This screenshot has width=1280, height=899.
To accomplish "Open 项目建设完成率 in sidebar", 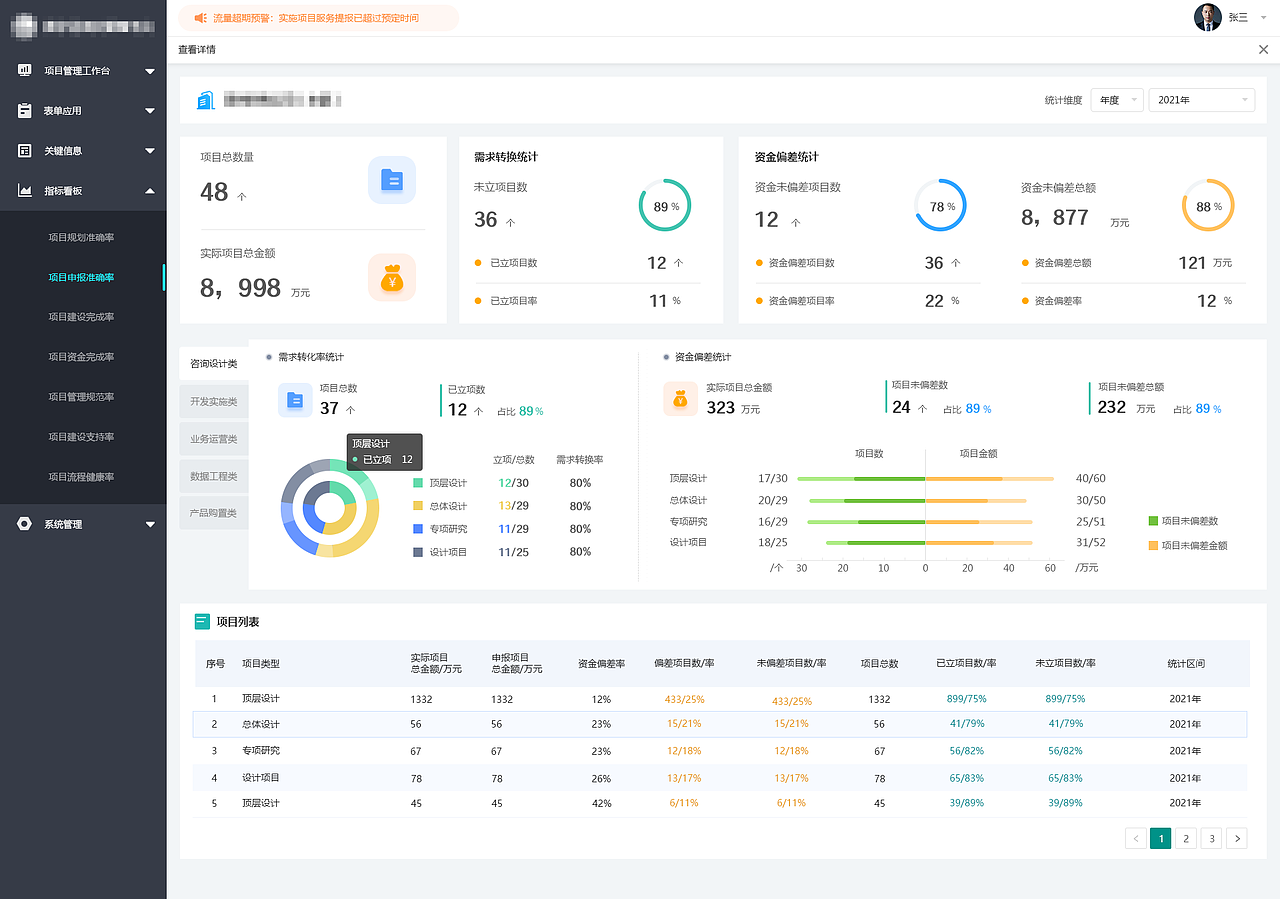I will (x=82, y=317).
